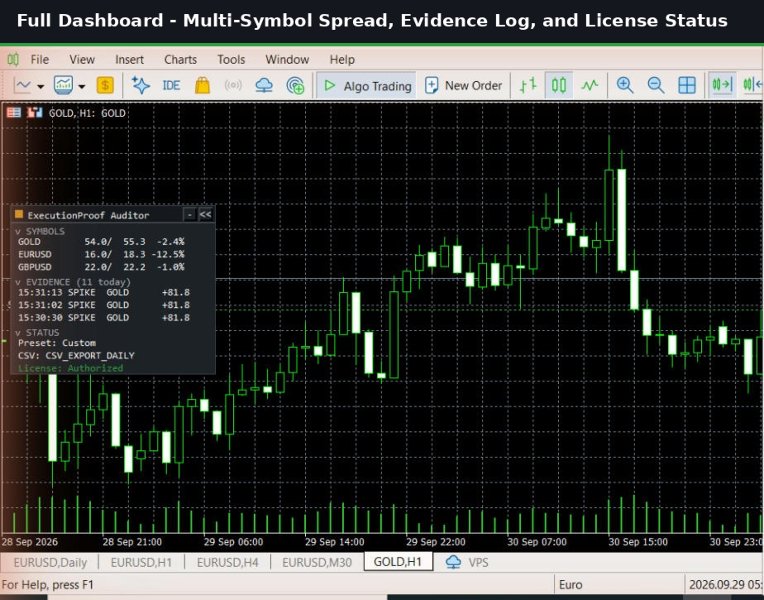Select the GOLD symbol row
Screen dimensions: 764x600
click(x=101, y=242)
